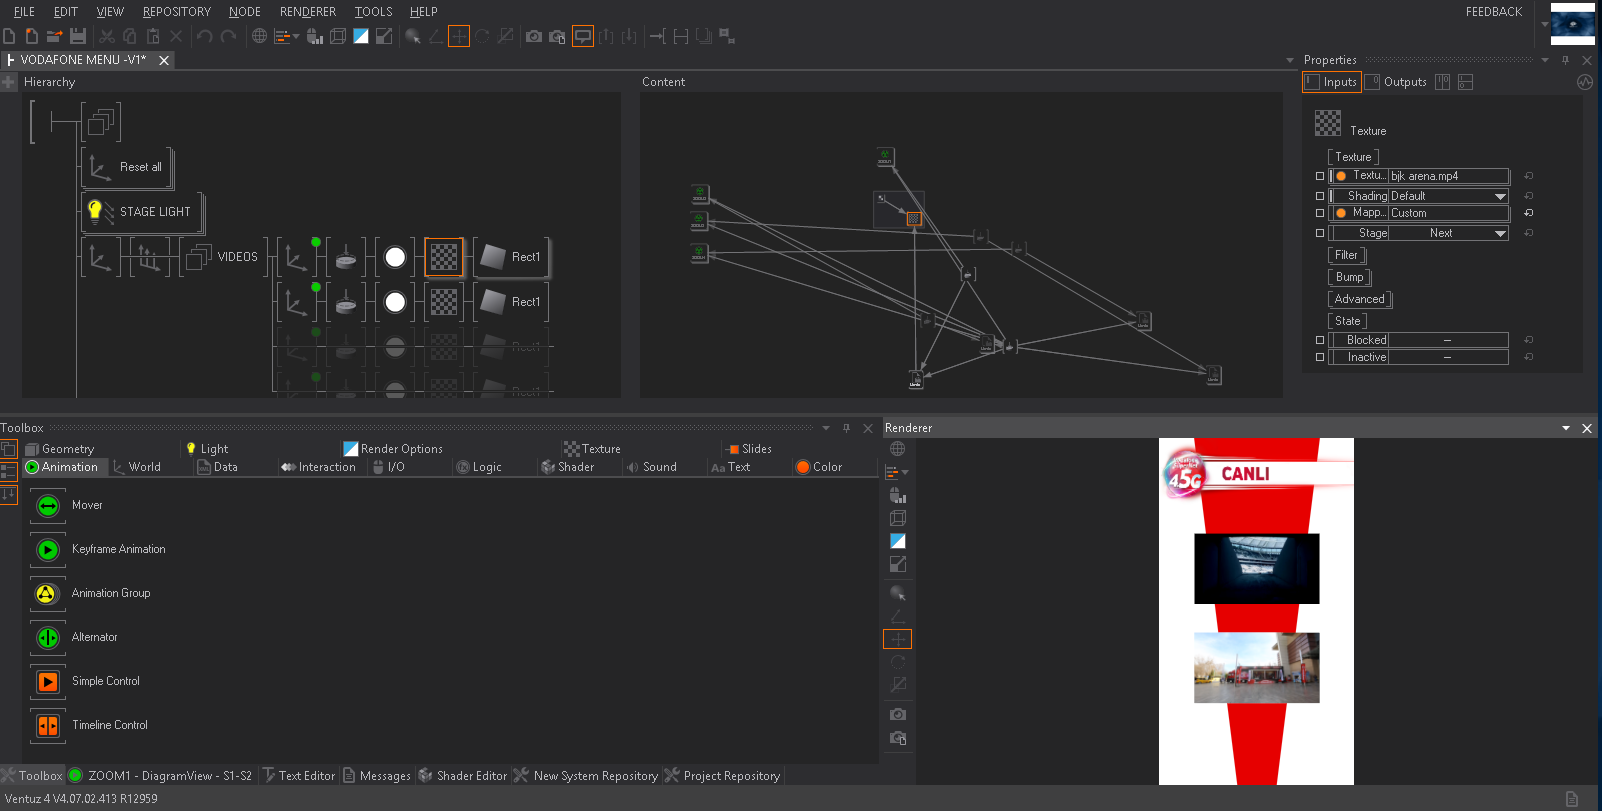
Task: Select the Keyframe Animation node icon
Action: coord(47,550)
